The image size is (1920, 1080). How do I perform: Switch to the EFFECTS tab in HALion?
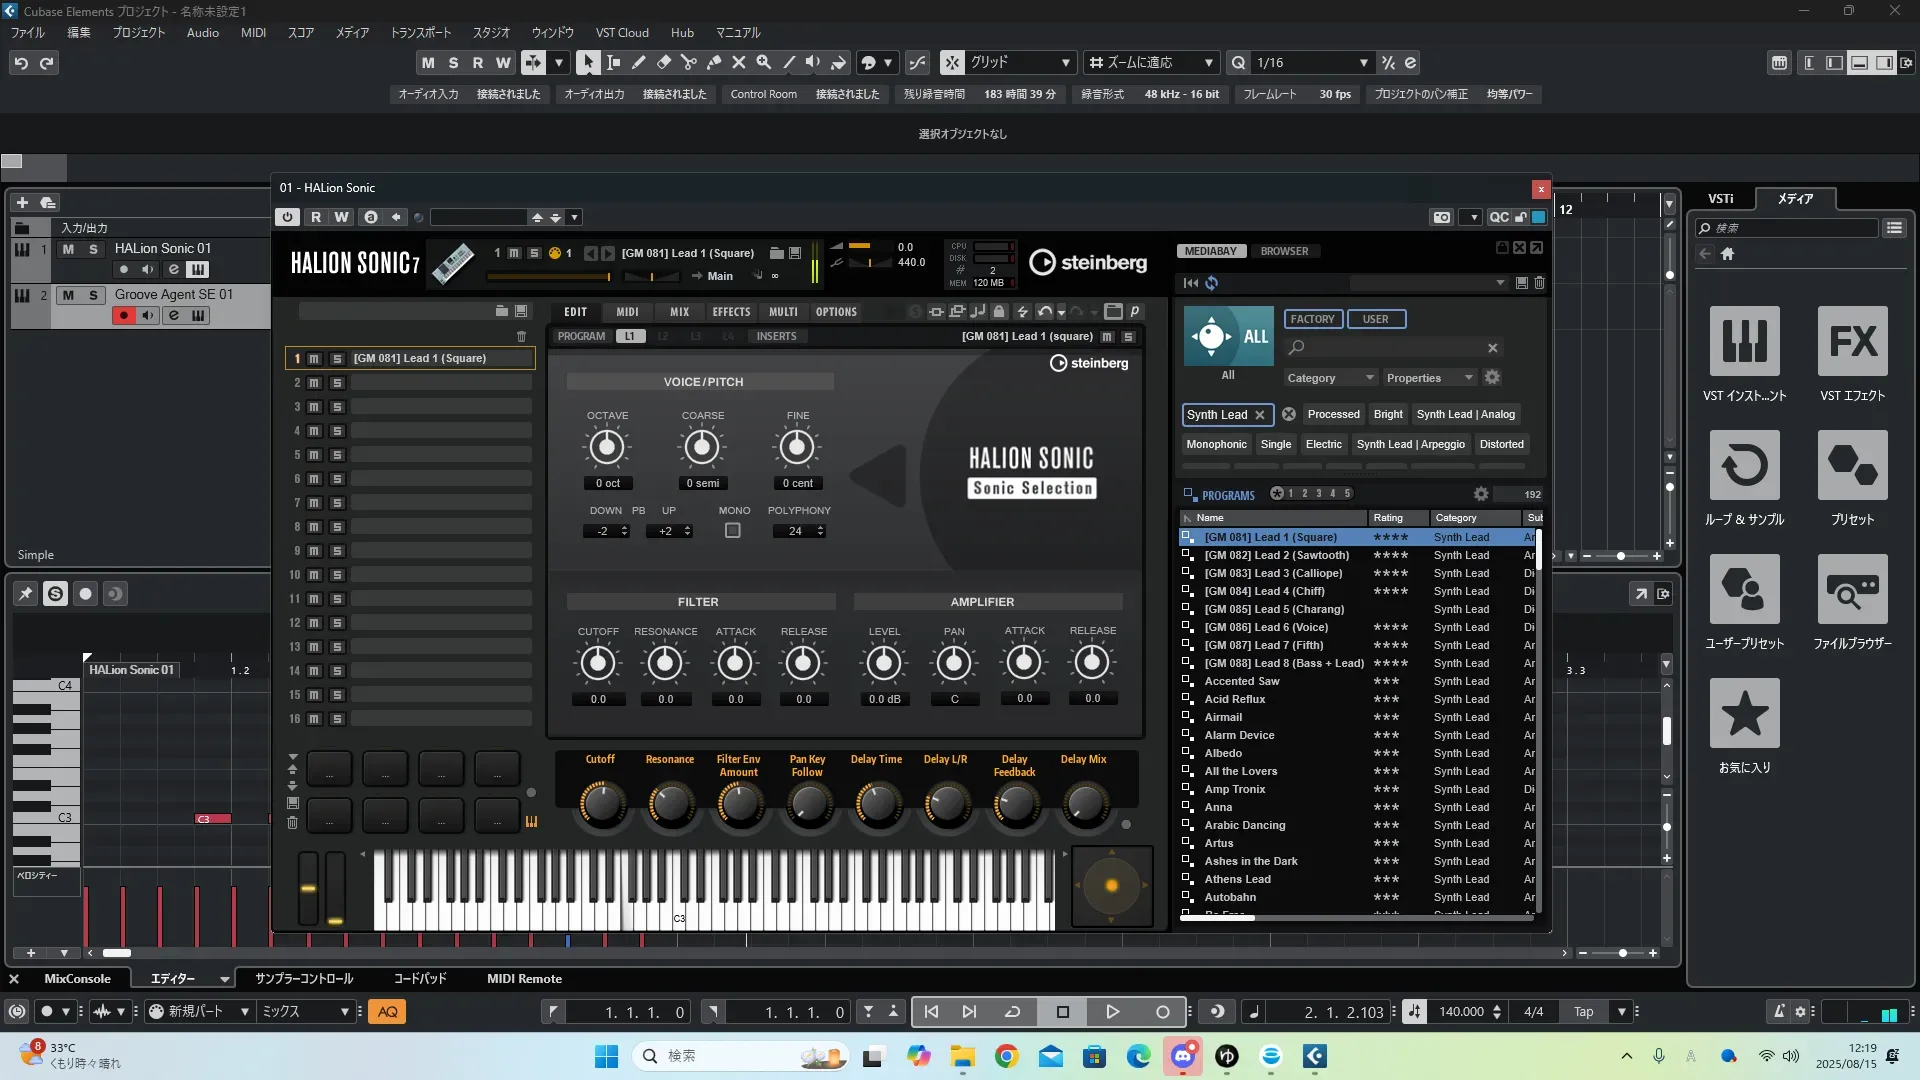(731, 312)
